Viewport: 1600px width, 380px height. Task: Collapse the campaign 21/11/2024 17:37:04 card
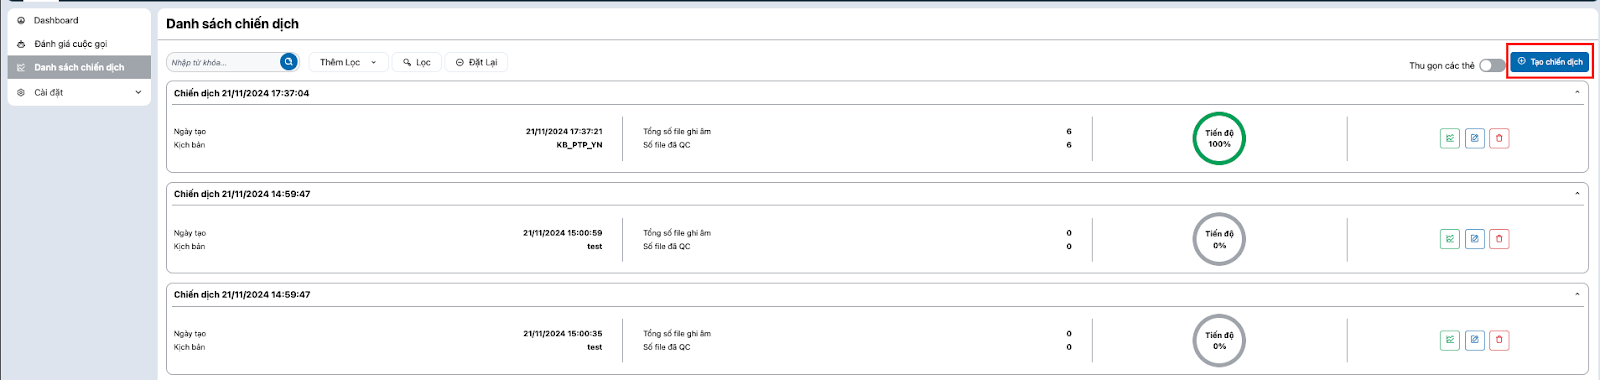1577,93
